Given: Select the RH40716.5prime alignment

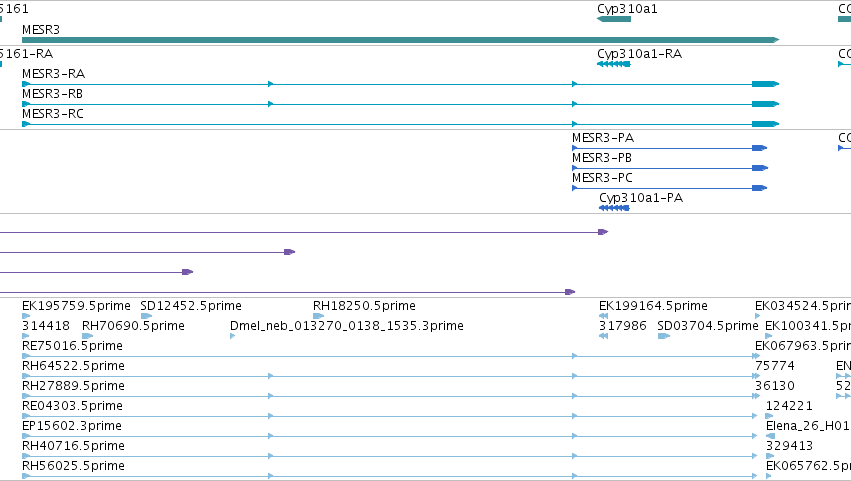Looking at the screenshot, I should tap(390, 456).
